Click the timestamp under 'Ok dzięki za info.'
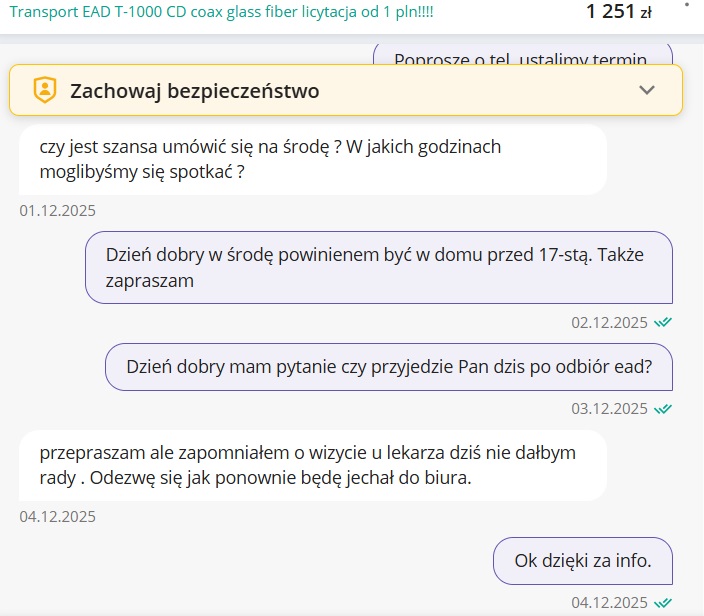The height and width of the screenshot is (616, 704). point(609,603)
